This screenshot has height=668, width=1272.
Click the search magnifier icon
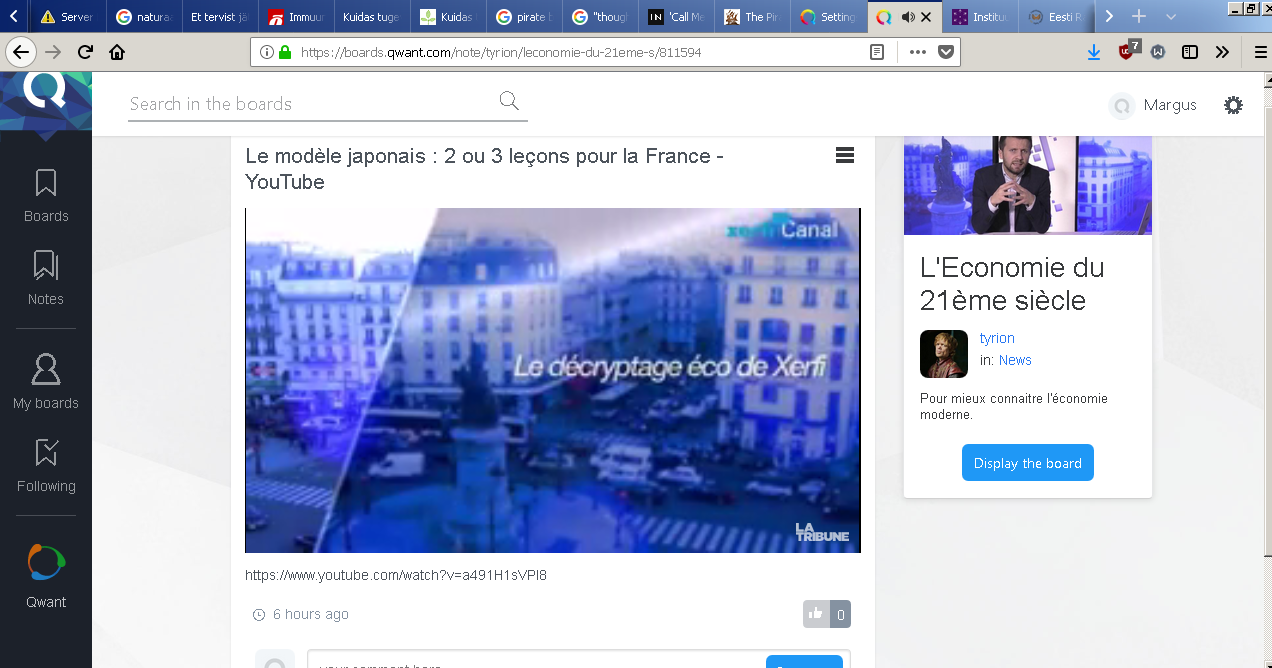[509, 100]
